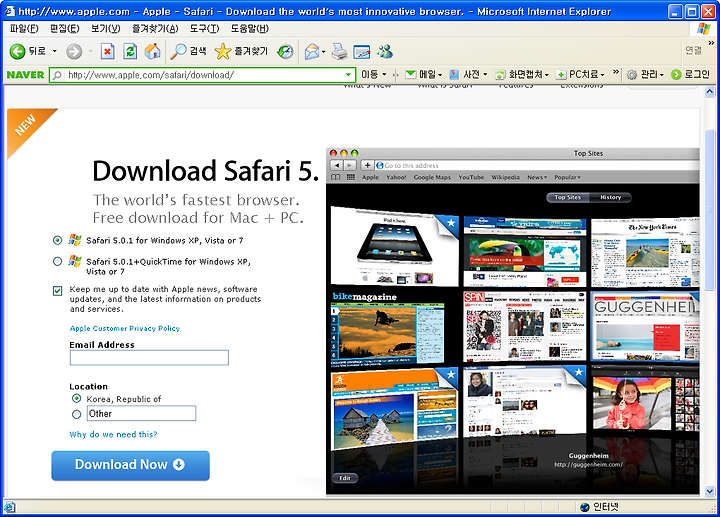Open the History clock icon

coord(285,51)
